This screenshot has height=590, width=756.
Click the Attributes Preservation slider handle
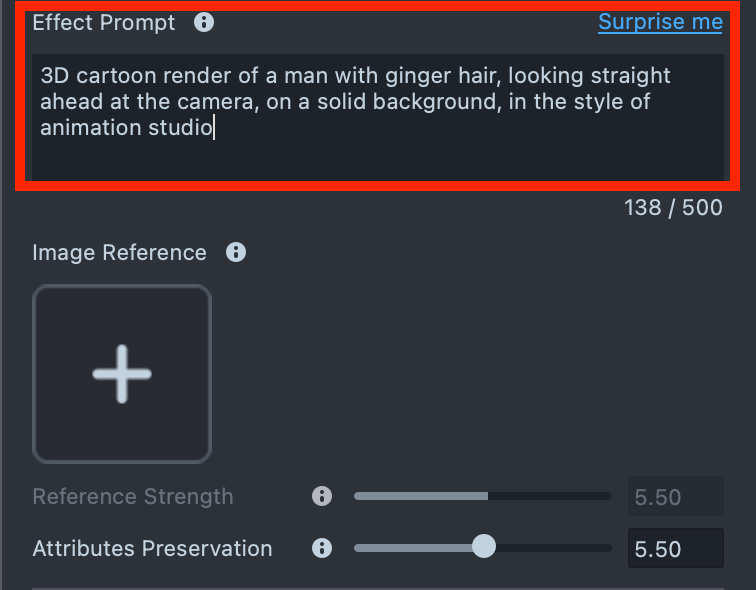tap(483, 546)
